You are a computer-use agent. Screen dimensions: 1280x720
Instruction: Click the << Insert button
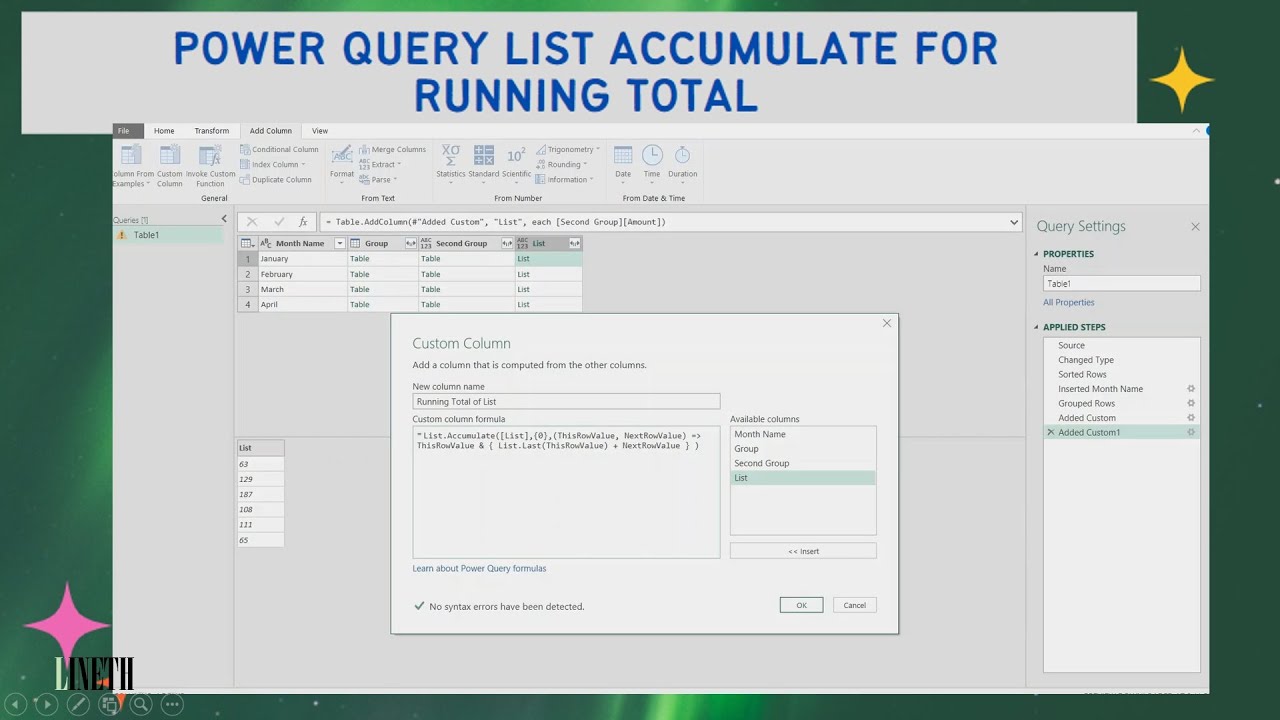coord(803,551)
